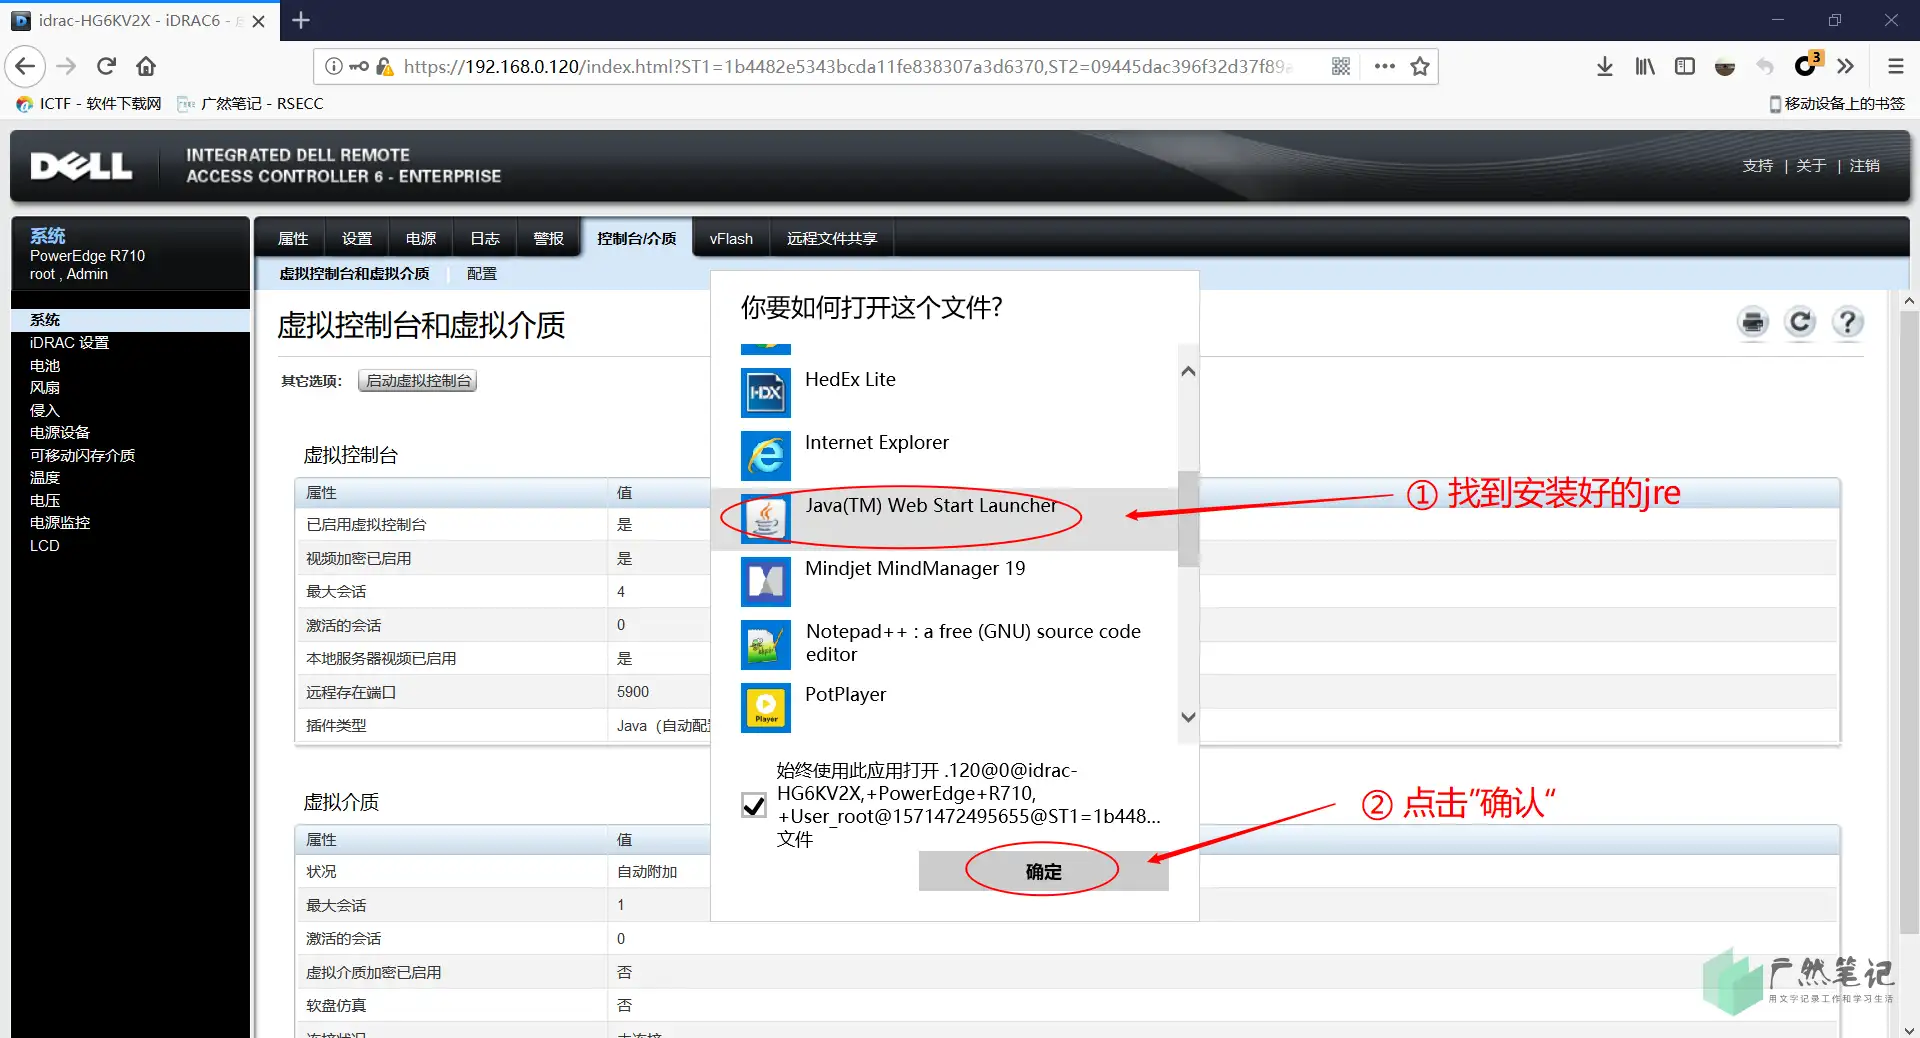This screenshot has height=1038, width=1920.
Task: Open the 警报 tab
Action: point(549,239)
